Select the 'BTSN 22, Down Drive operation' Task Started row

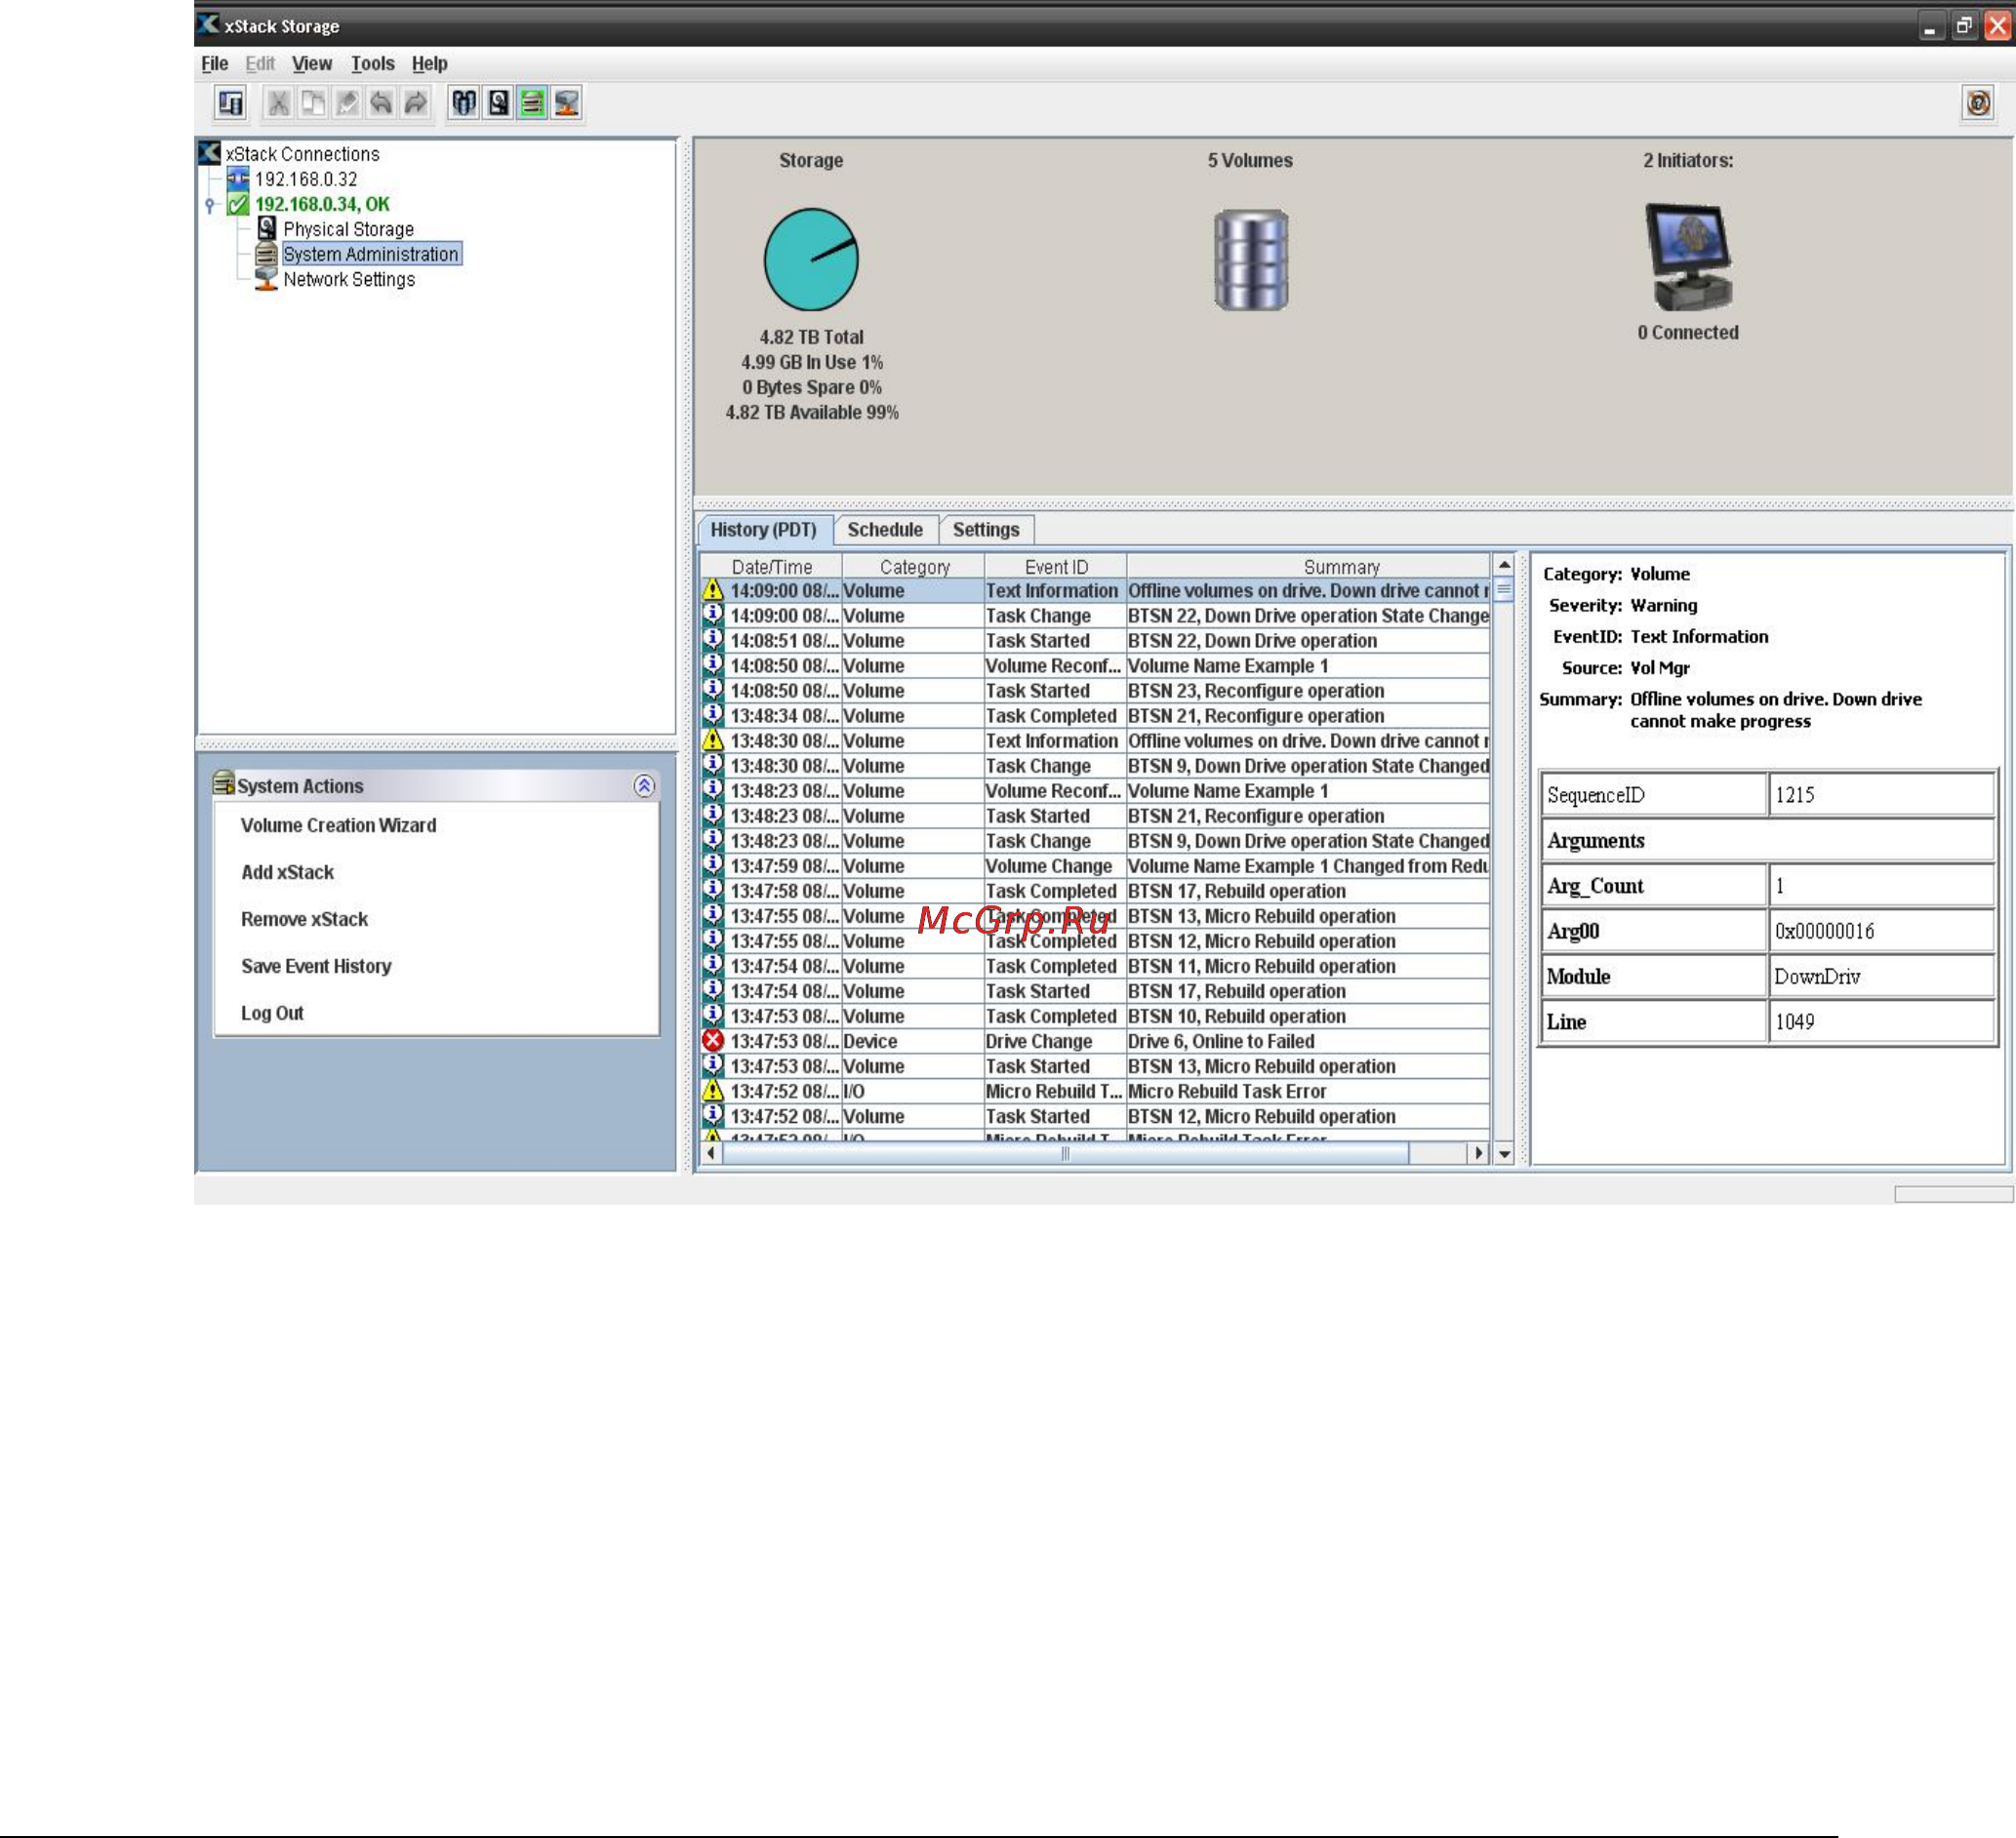pyautogui.click(x=1095, y=641)
